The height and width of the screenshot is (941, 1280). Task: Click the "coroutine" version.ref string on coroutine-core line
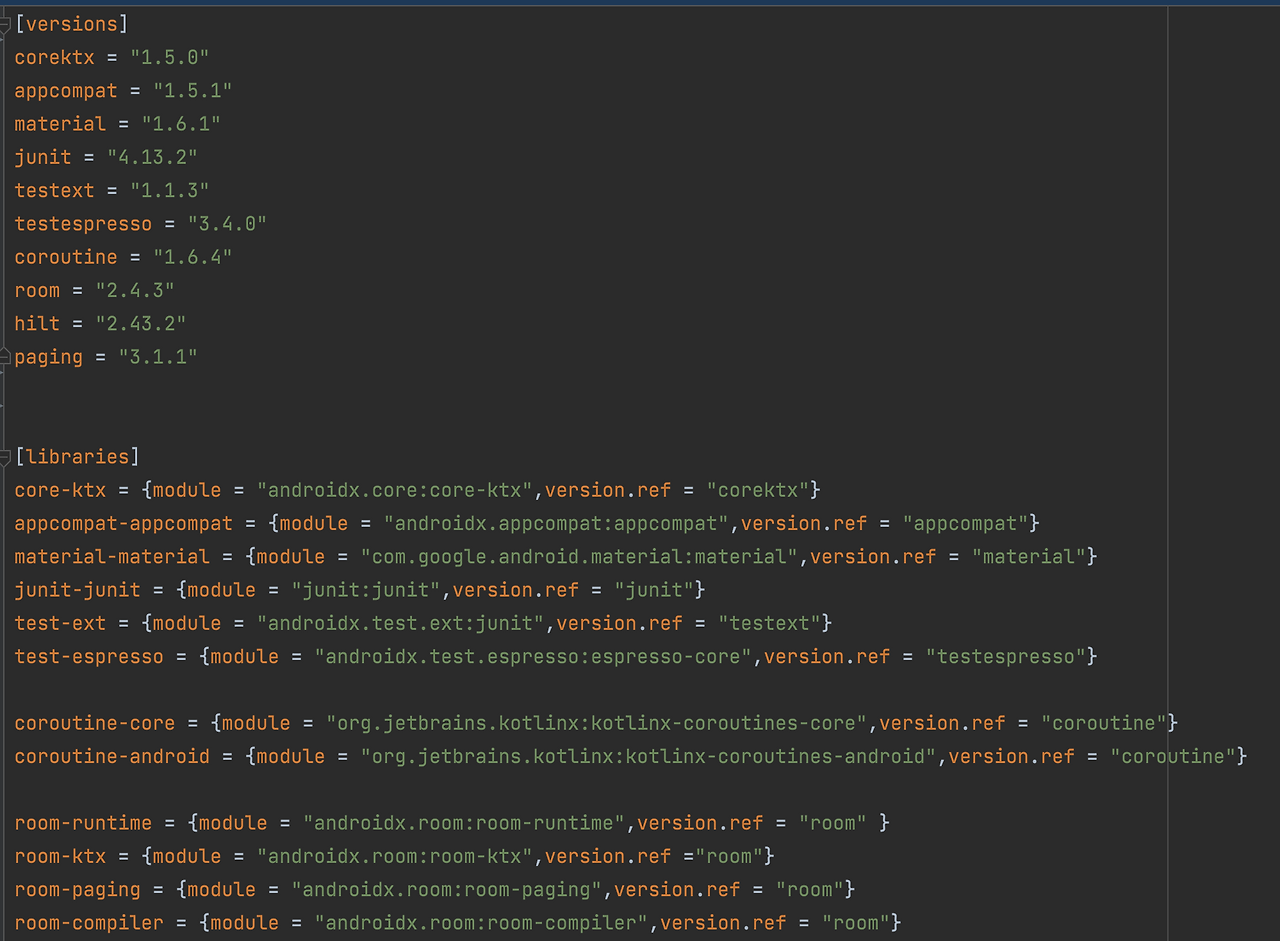(1103, 723)
